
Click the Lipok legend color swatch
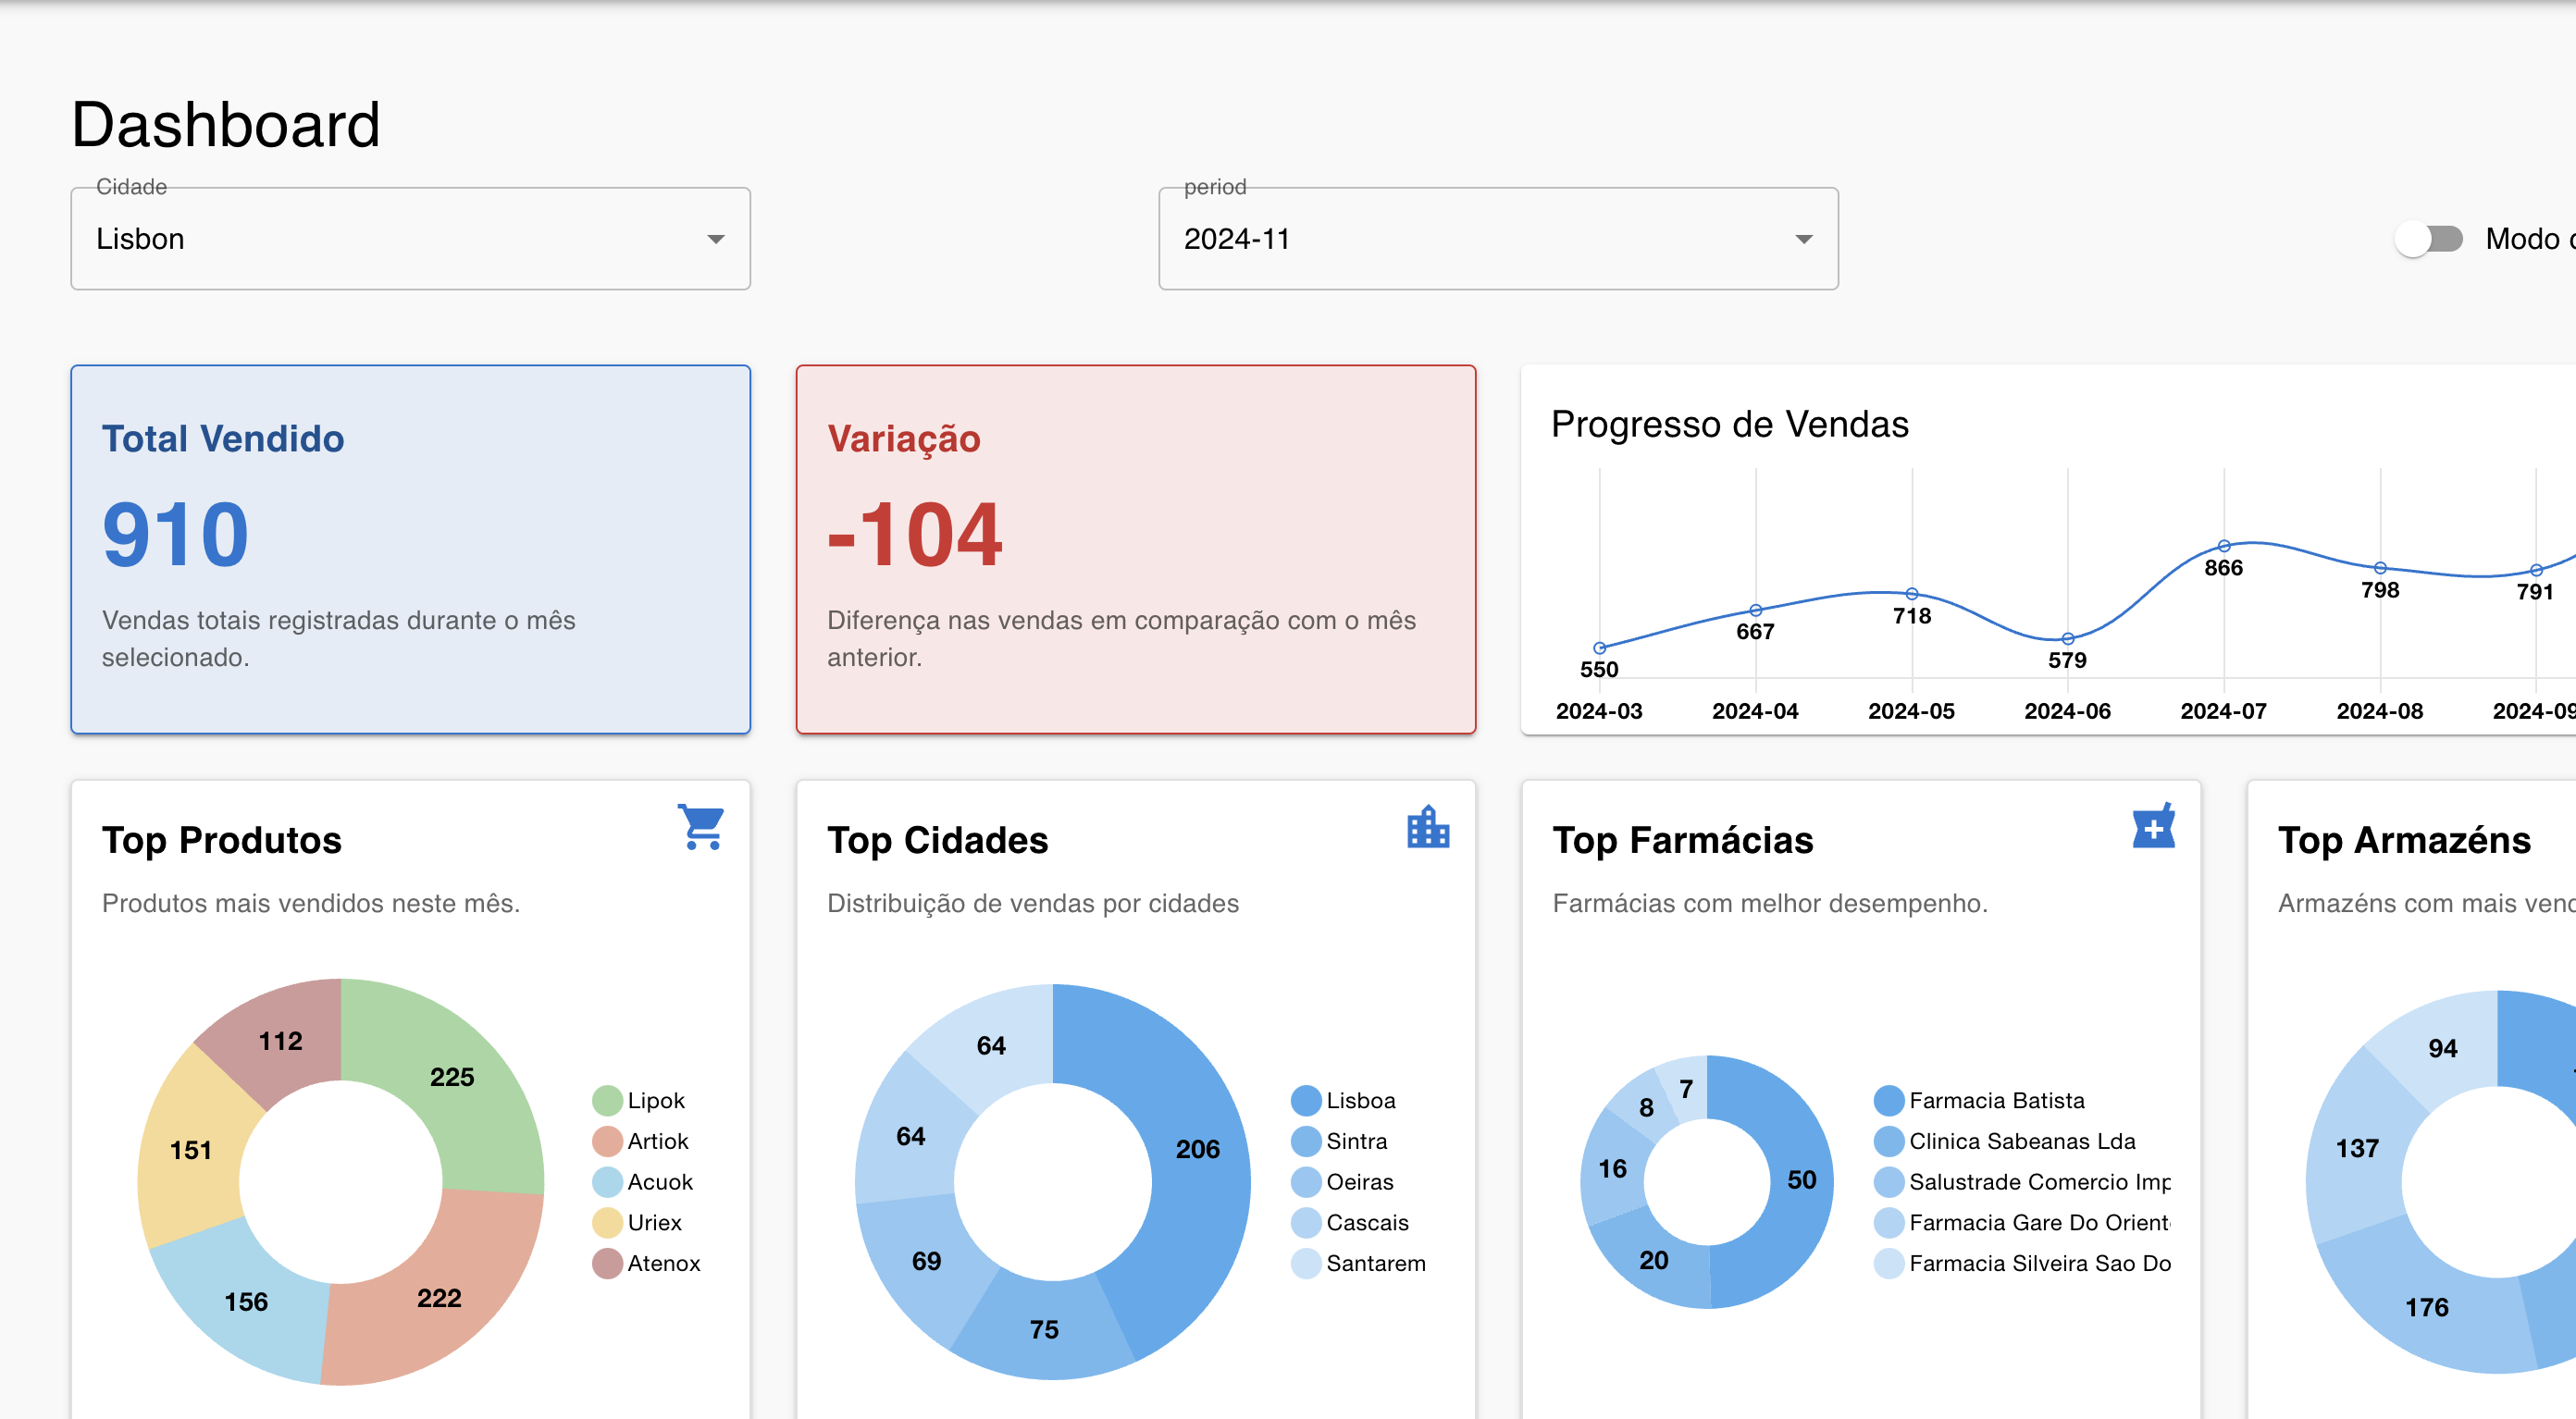coord(607,1101)
